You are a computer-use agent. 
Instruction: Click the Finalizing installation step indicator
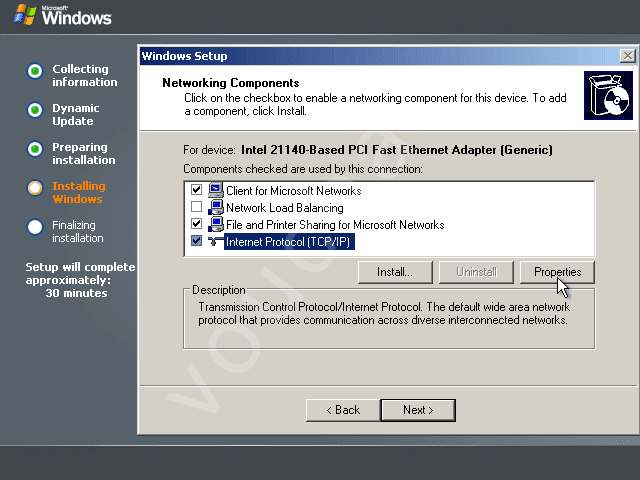pyautogui.click(x=35, y=227)
